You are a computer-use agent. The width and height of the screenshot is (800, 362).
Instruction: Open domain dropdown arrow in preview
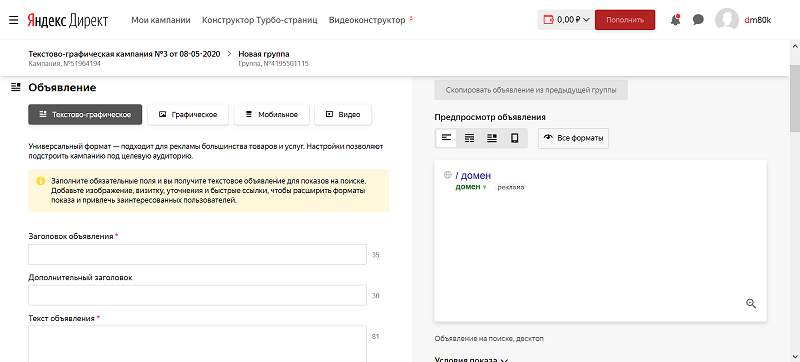click(x=485, y=187)
